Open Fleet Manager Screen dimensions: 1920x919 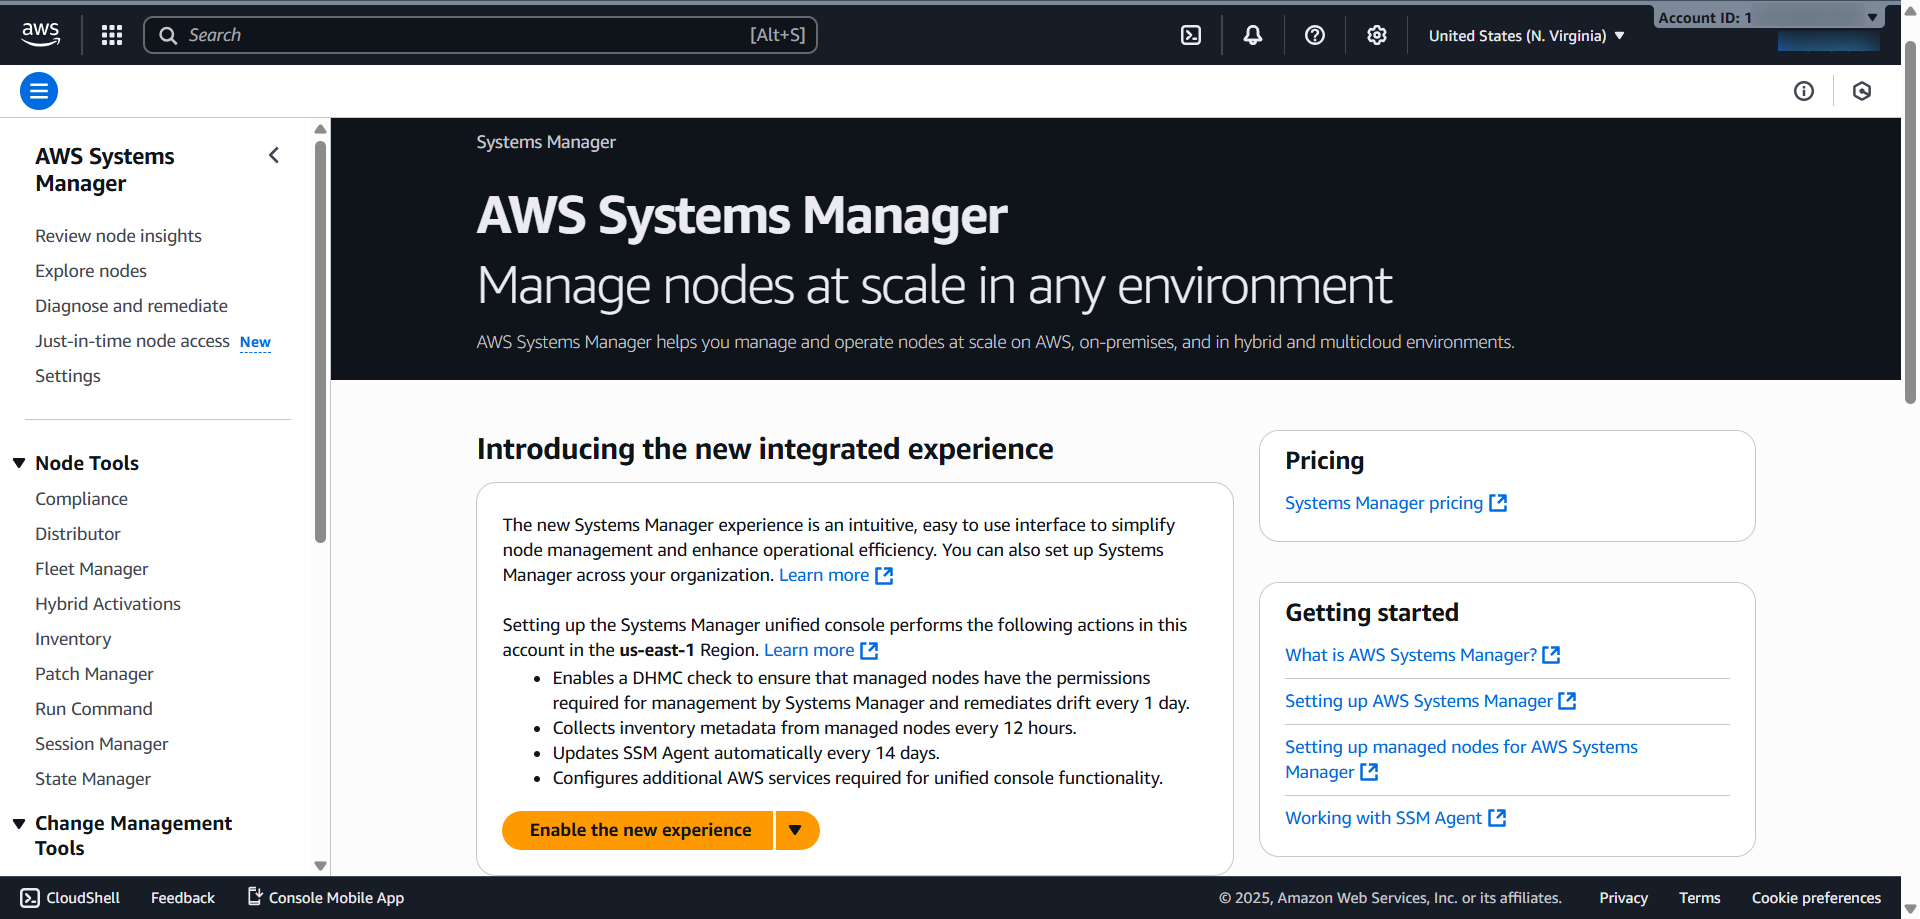pyautogui.click(x=92, y=569)
